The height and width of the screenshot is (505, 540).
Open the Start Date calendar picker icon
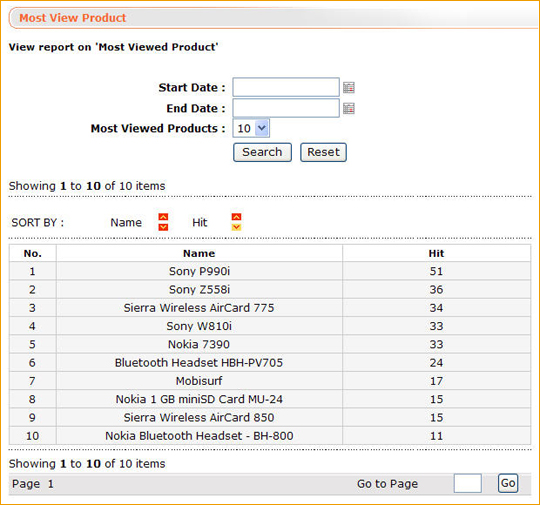click(x=349, y=87)
